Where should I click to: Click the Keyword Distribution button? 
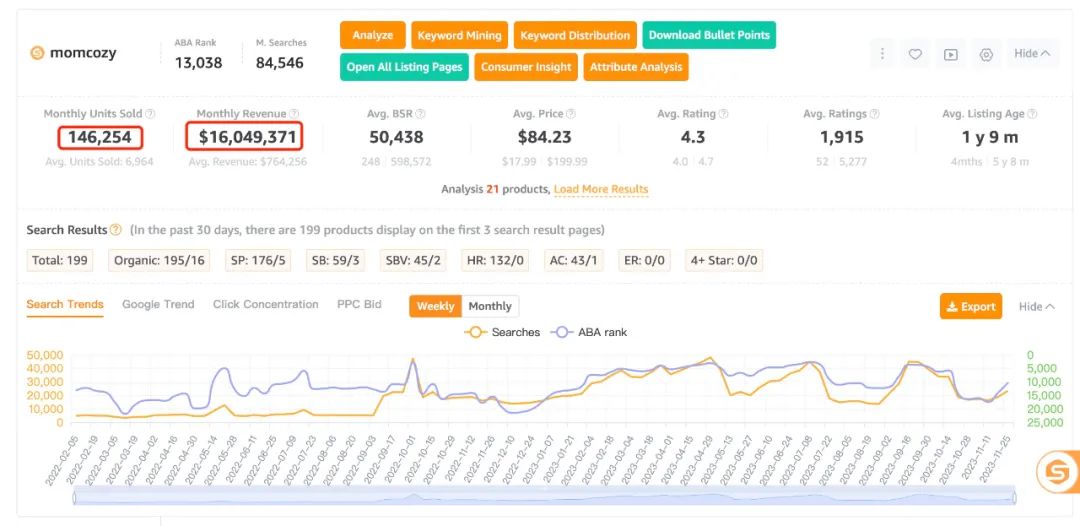tap(575, 35)
